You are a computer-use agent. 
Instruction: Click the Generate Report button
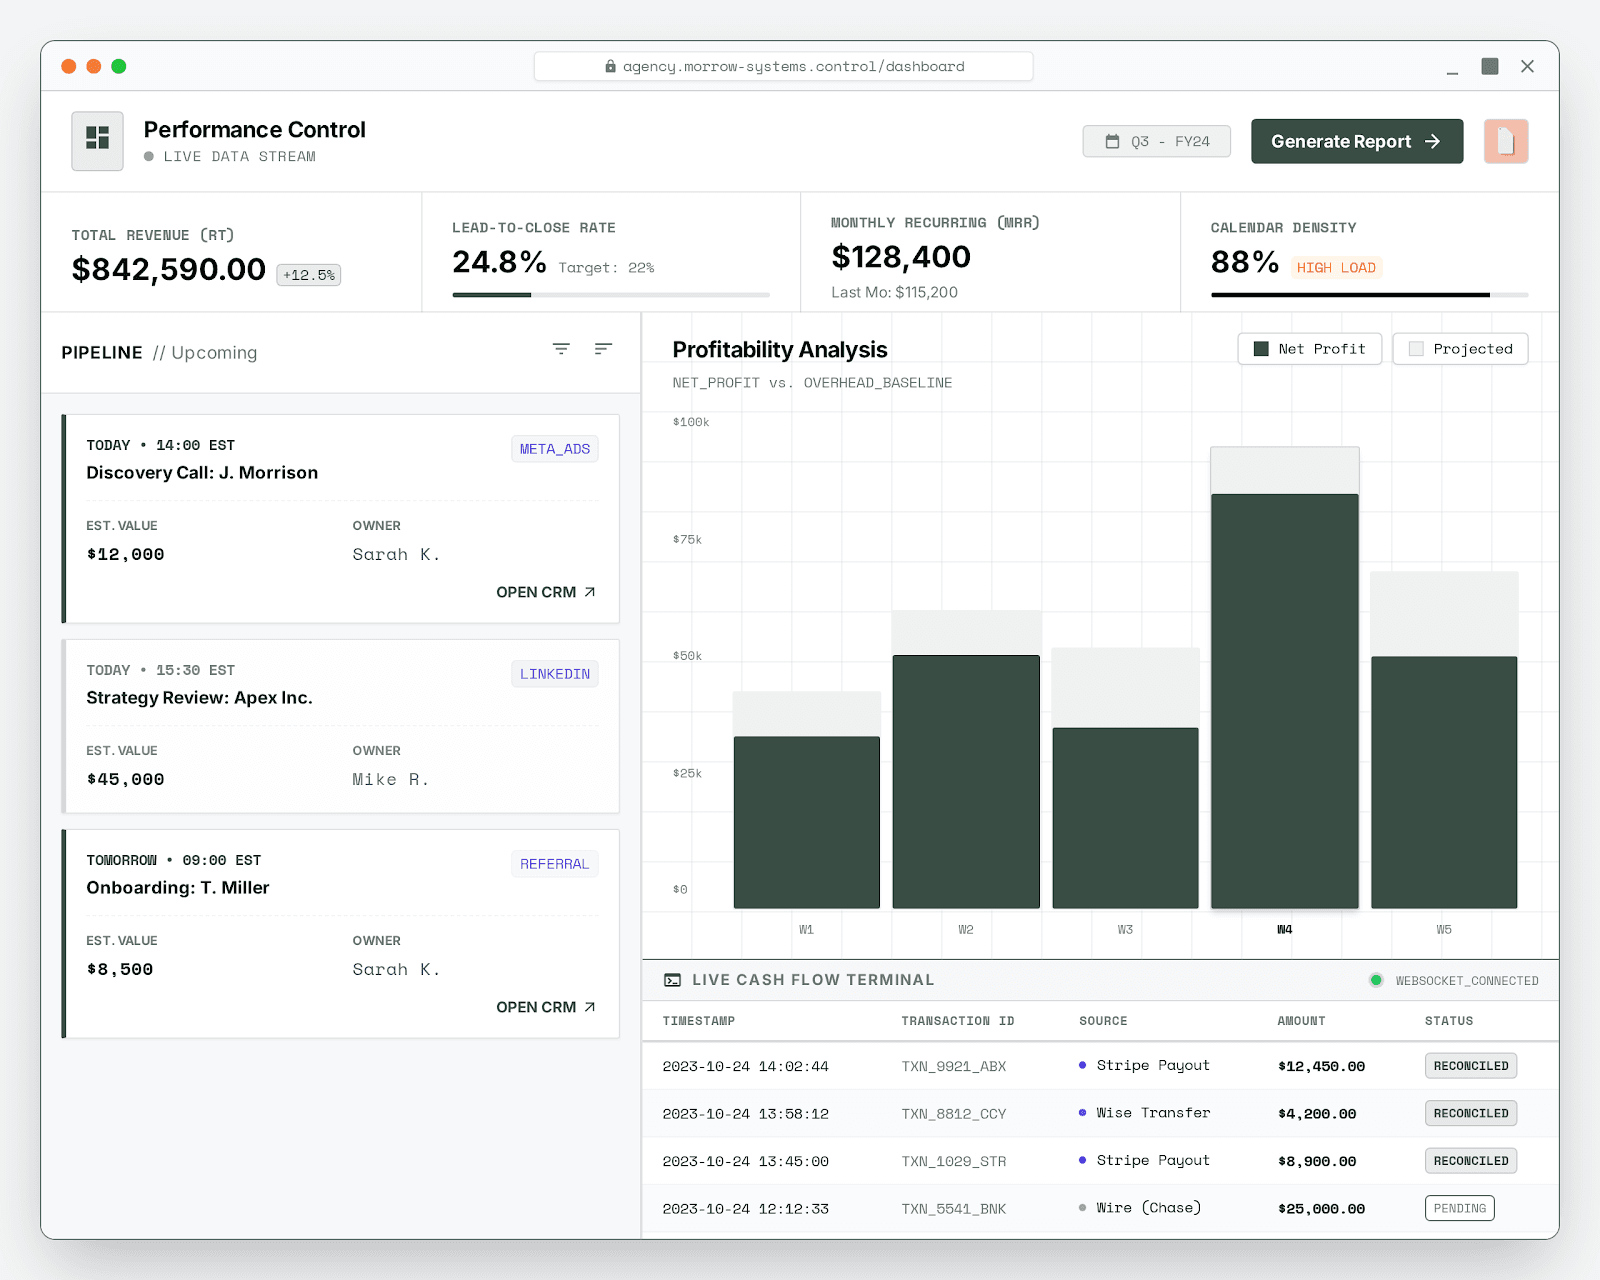point(1356,141)
